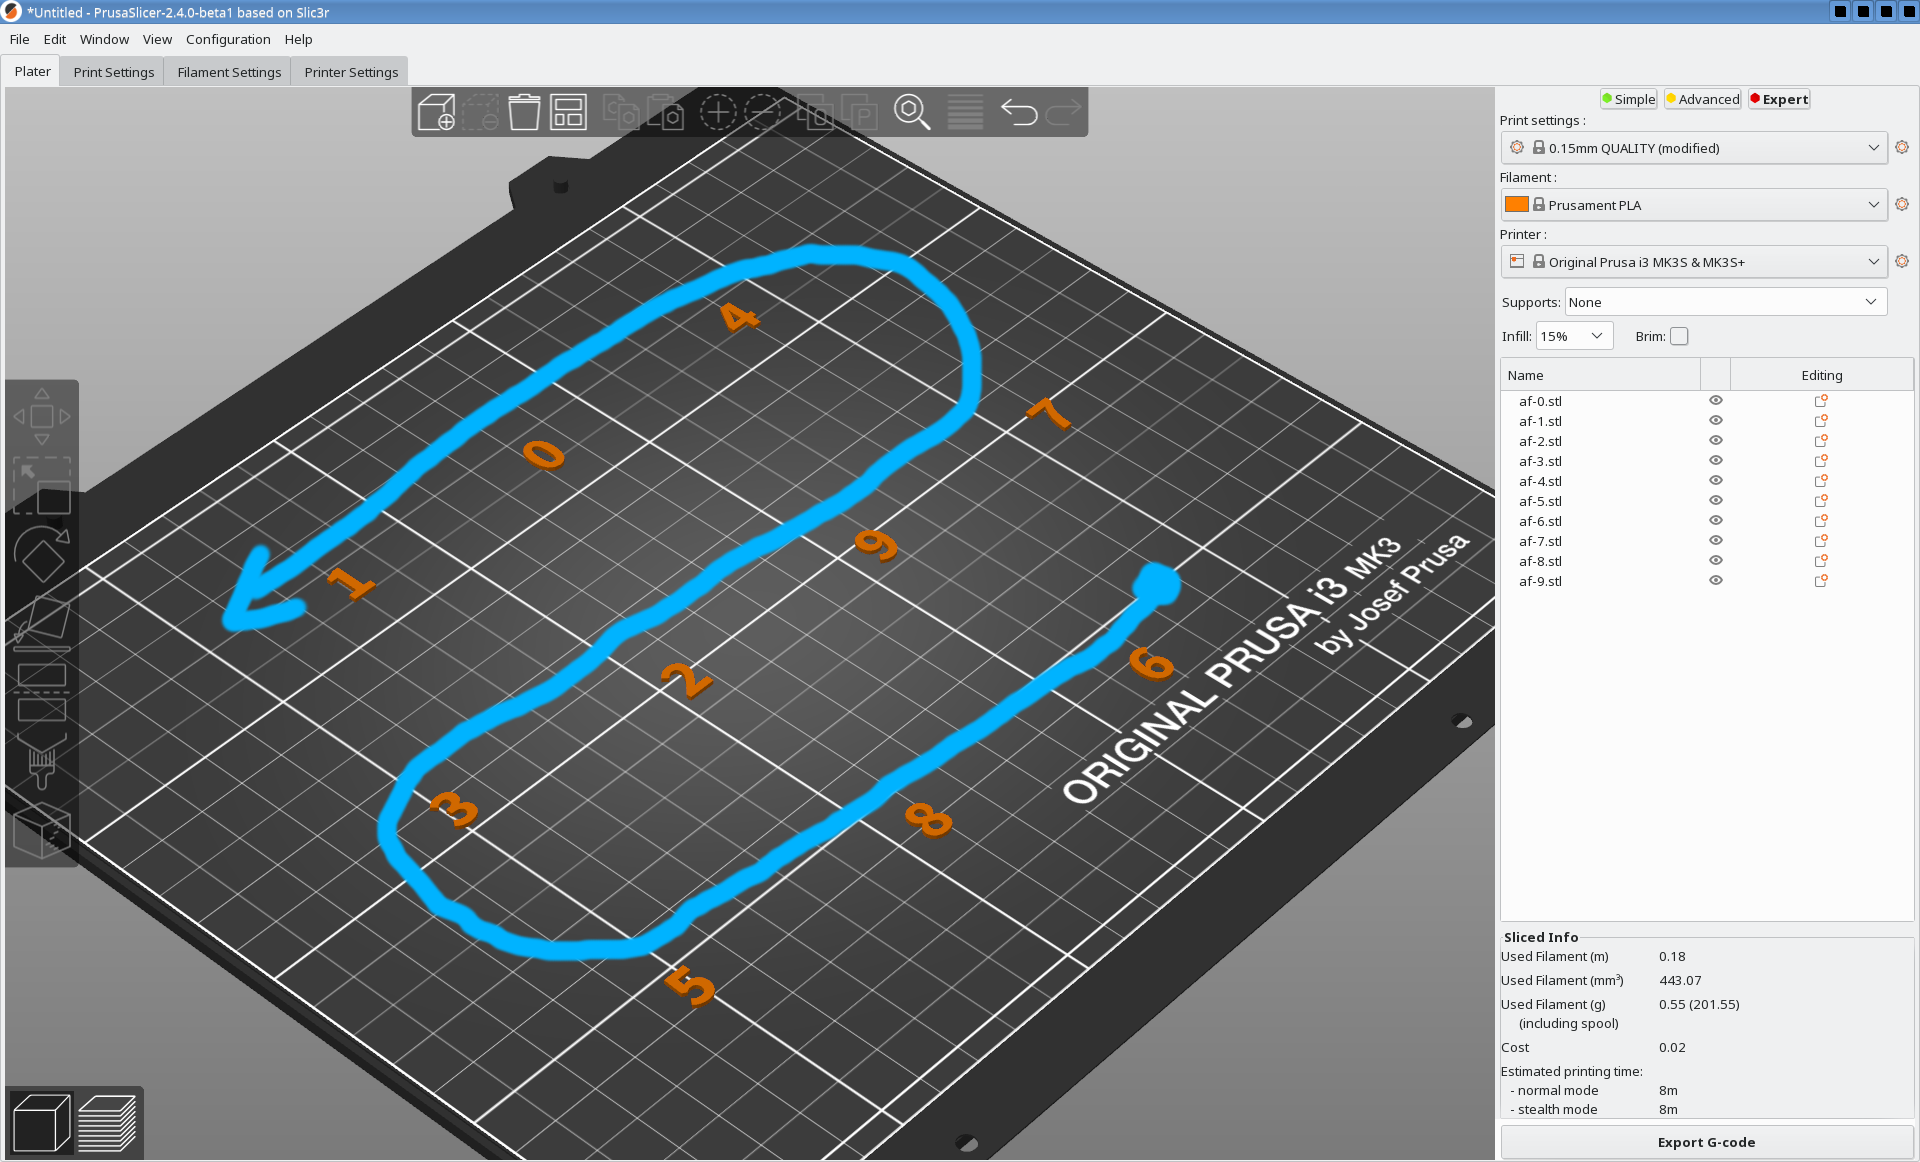
Task: Switch to sliced layers preview
Action: click(107, 1123)
